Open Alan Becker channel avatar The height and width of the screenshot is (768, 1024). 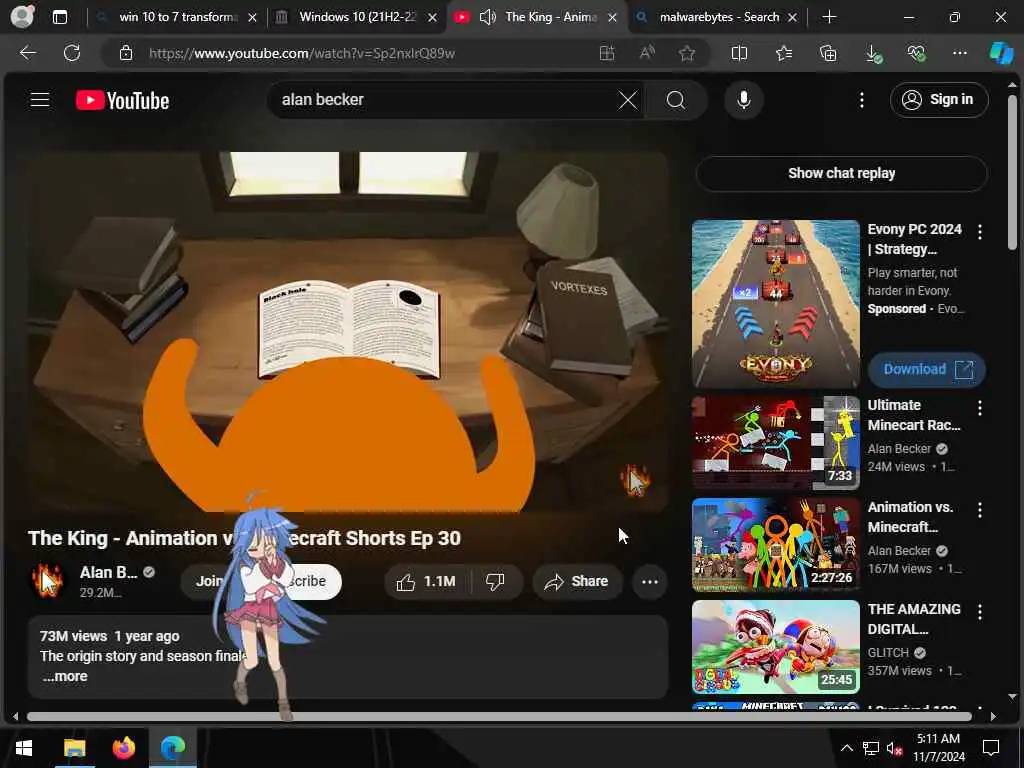(47, 581)
